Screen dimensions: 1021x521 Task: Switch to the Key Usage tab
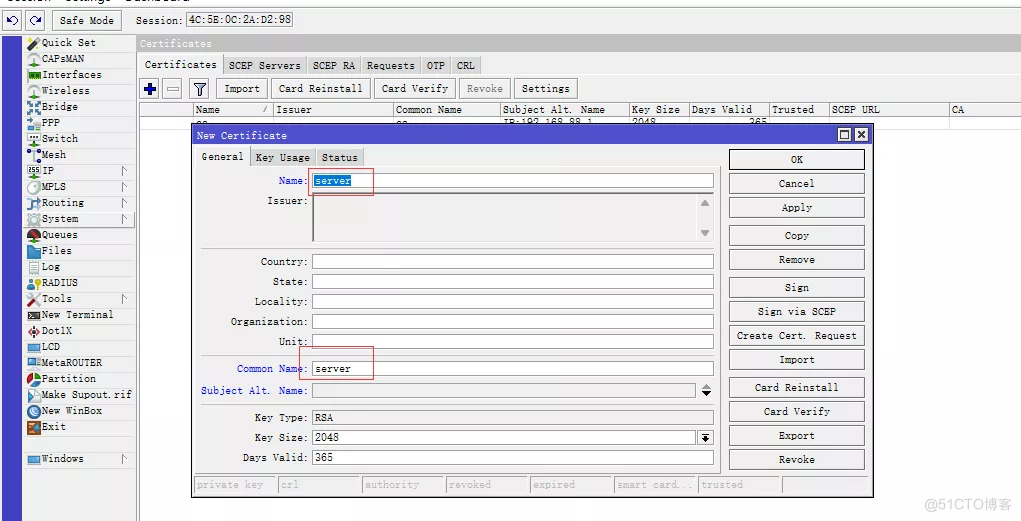[x=282, y=158]
